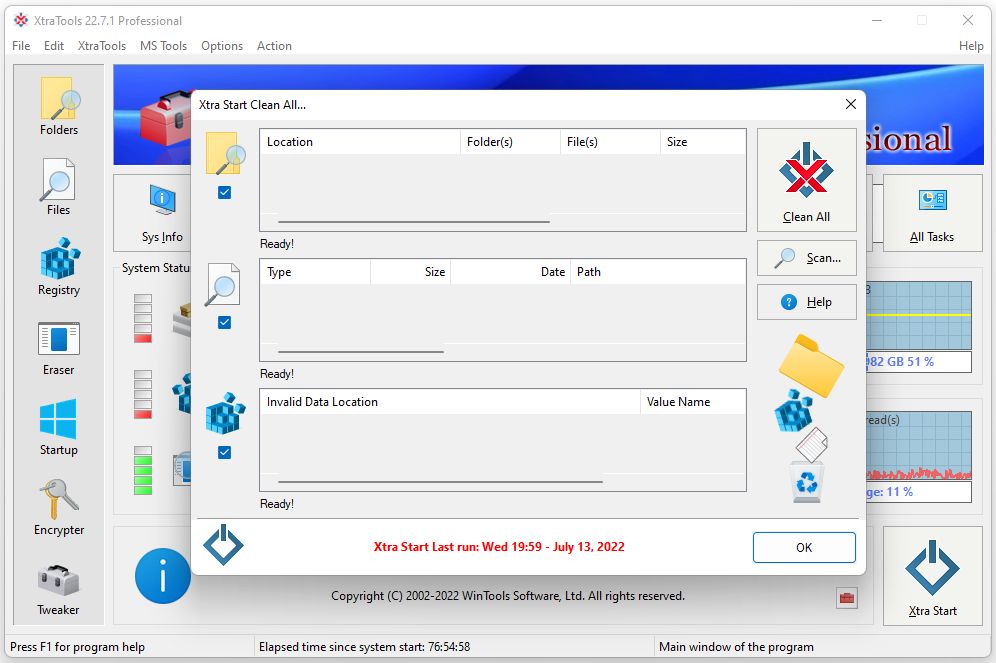Open Help from the dialog
Screen dimensions: 996x663
[806, 302]
